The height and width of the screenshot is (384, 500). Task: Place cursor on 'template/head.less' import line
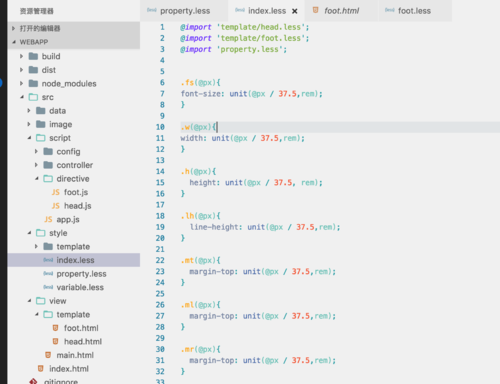click(245, 27)
